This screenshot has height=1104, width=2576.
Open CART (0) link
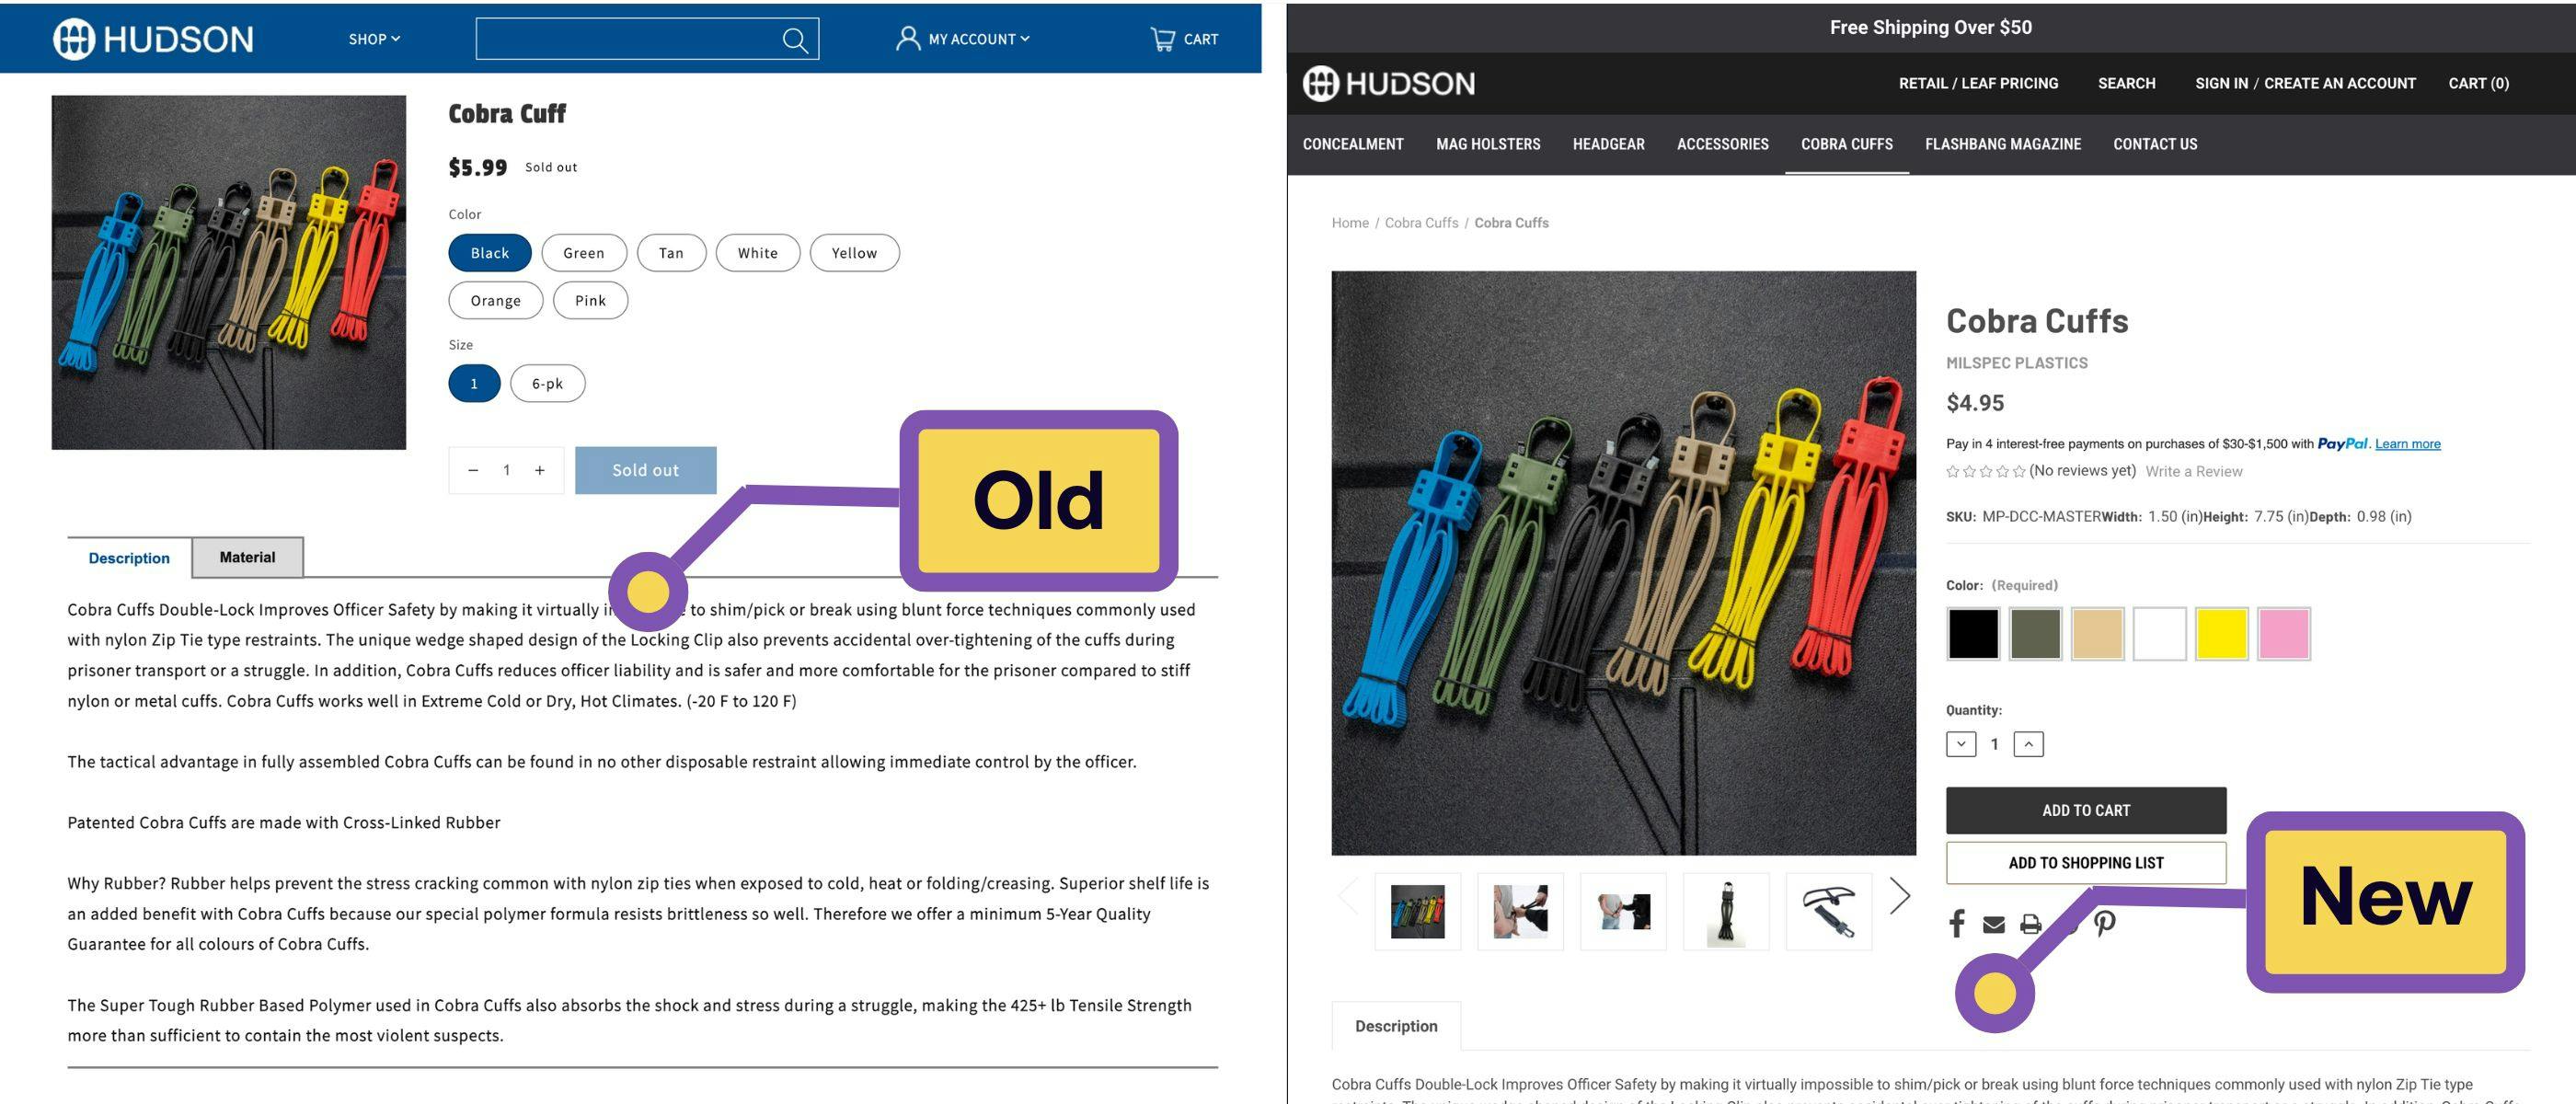click(2478, 83)
